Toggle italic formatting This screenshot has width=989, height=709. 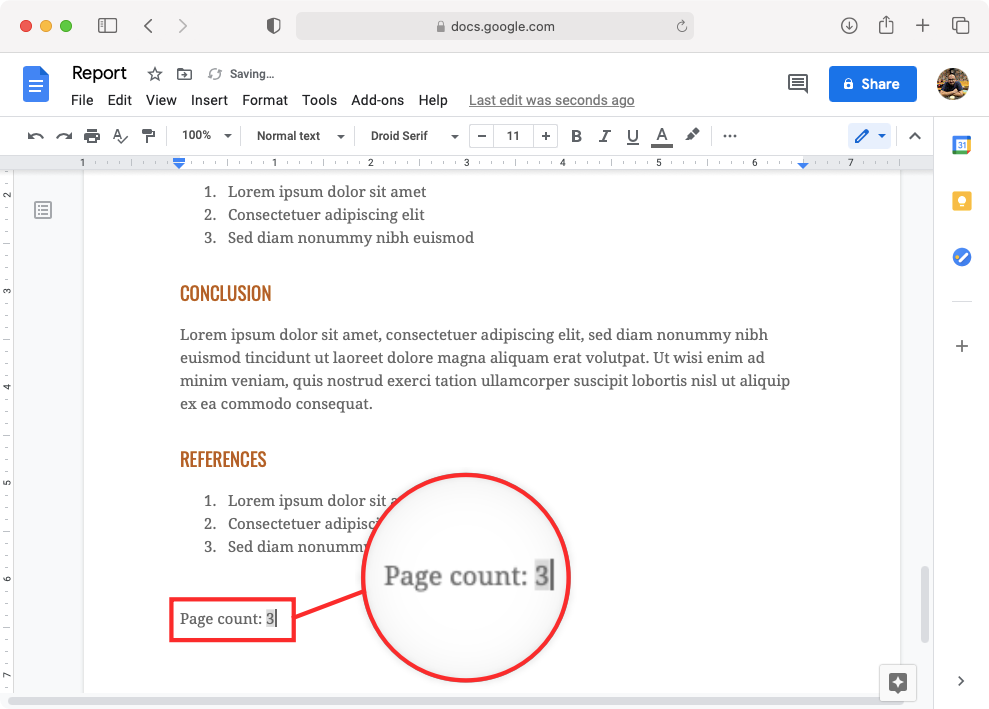pyautogui.click(x=604, y=135)
